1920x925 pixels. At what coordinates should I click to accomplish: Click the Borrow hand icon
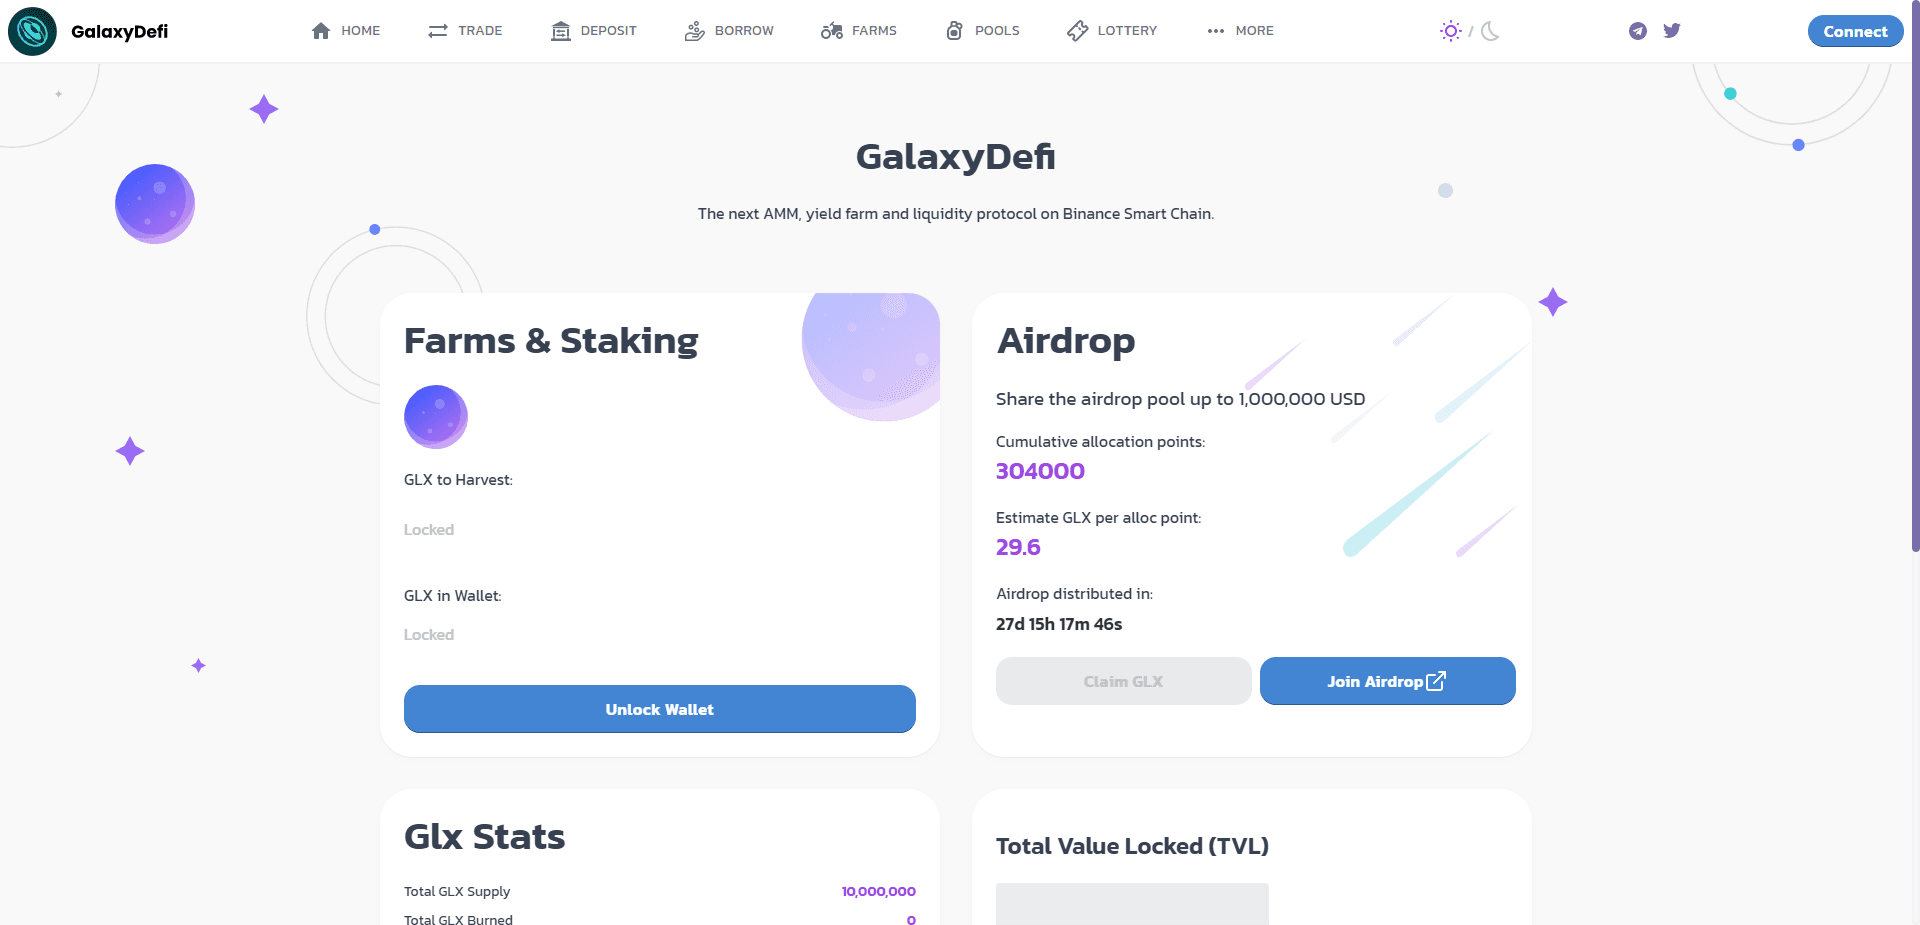[x=693, y=31]
